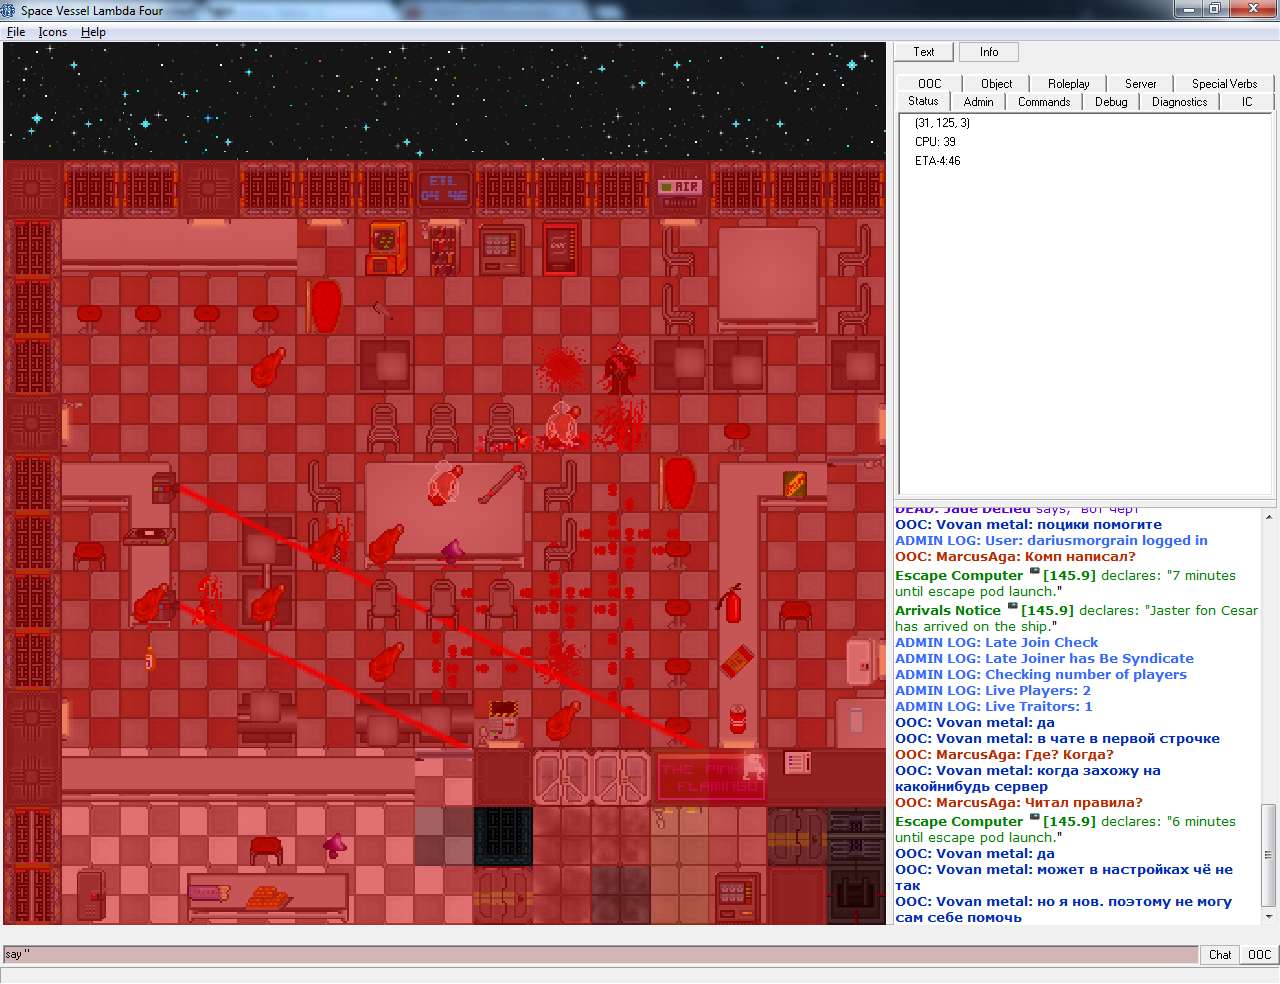Viewport: 1280px width, 984px height.
Task: Click the pink mushroom on the lower floor
Action: coord(335,847)
